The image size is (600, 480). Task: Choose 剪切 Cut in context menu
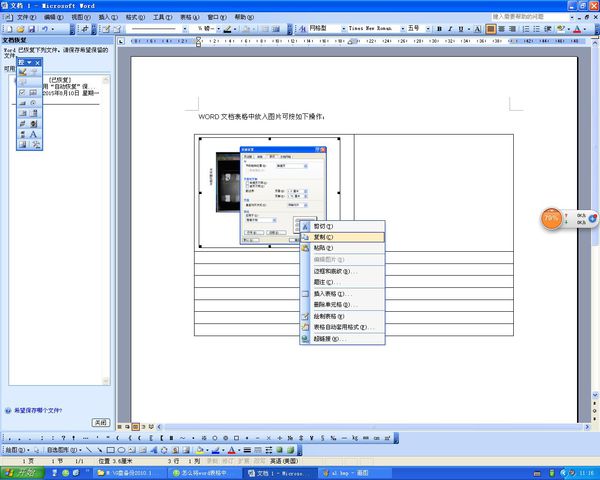click(x=342, y=227)
